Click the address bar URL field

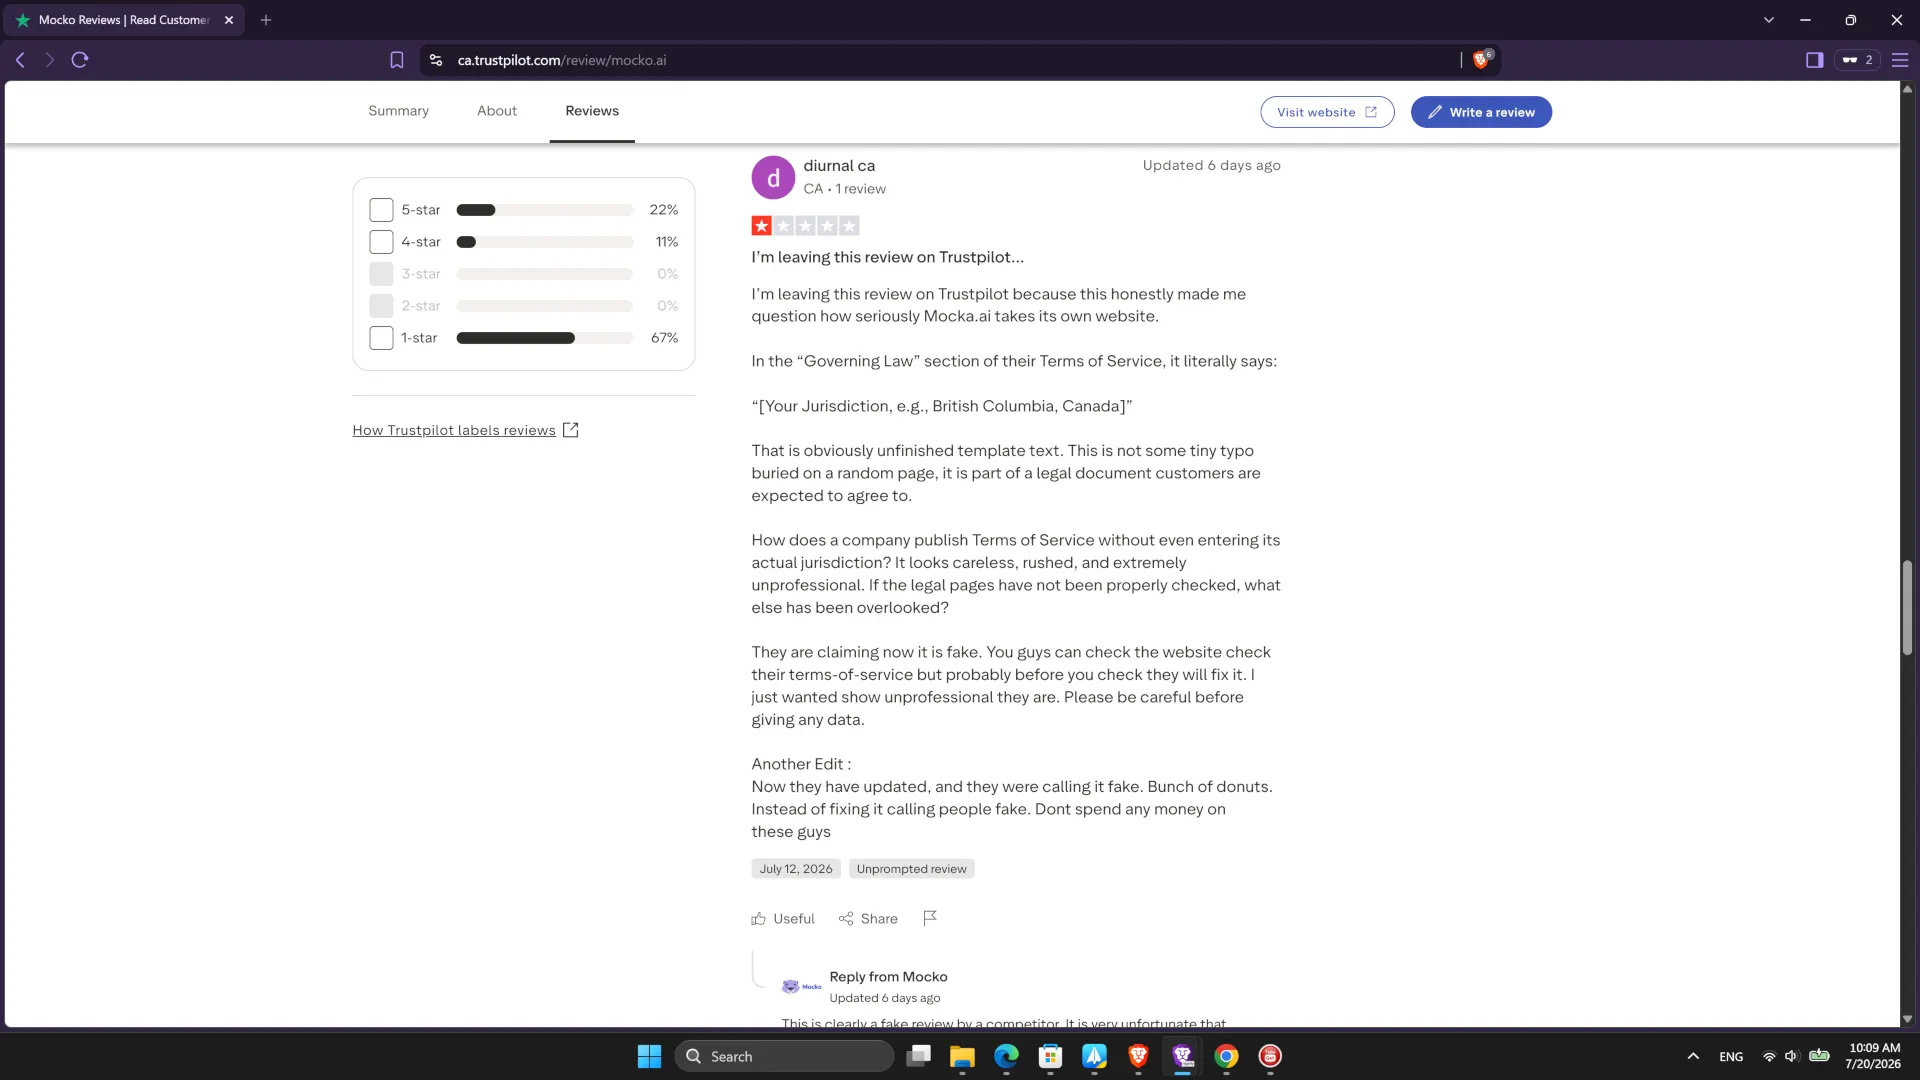click(x=950, y=60)
